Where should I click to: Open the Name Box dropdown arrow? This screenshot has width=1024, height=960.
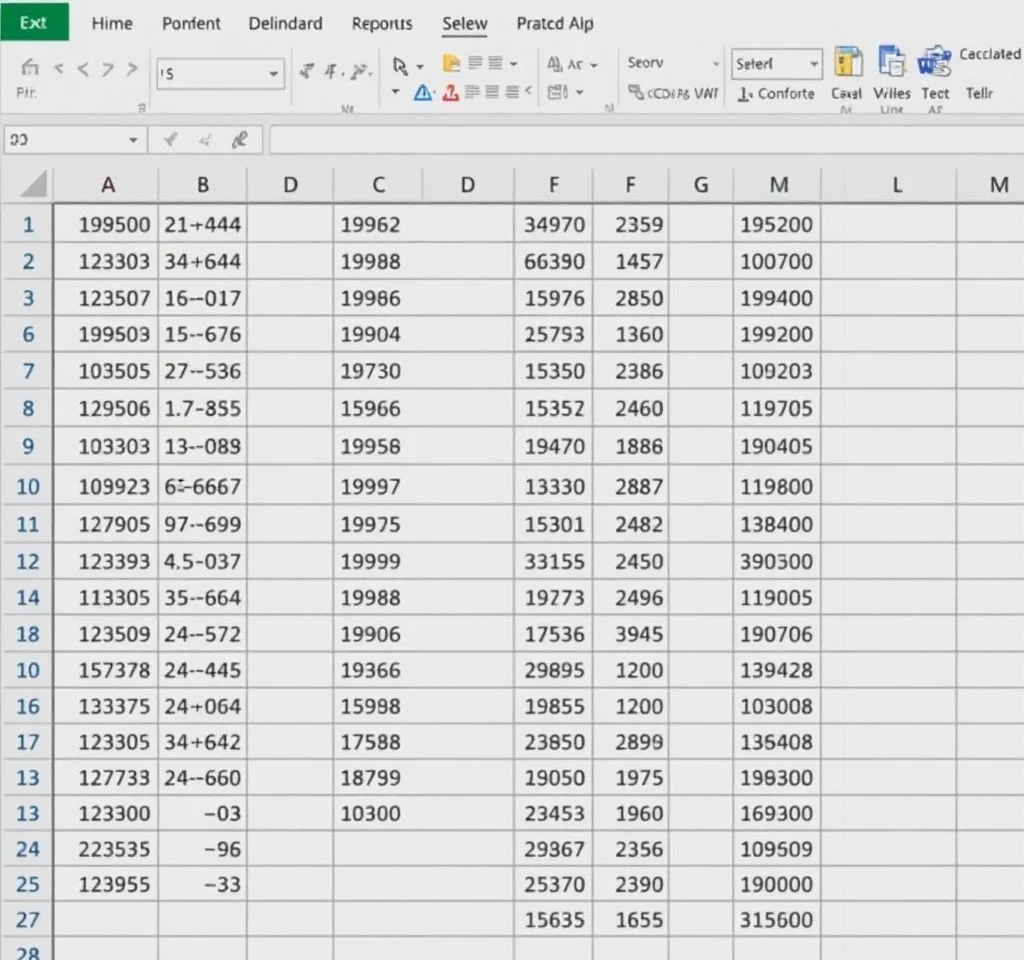point(133,141)
